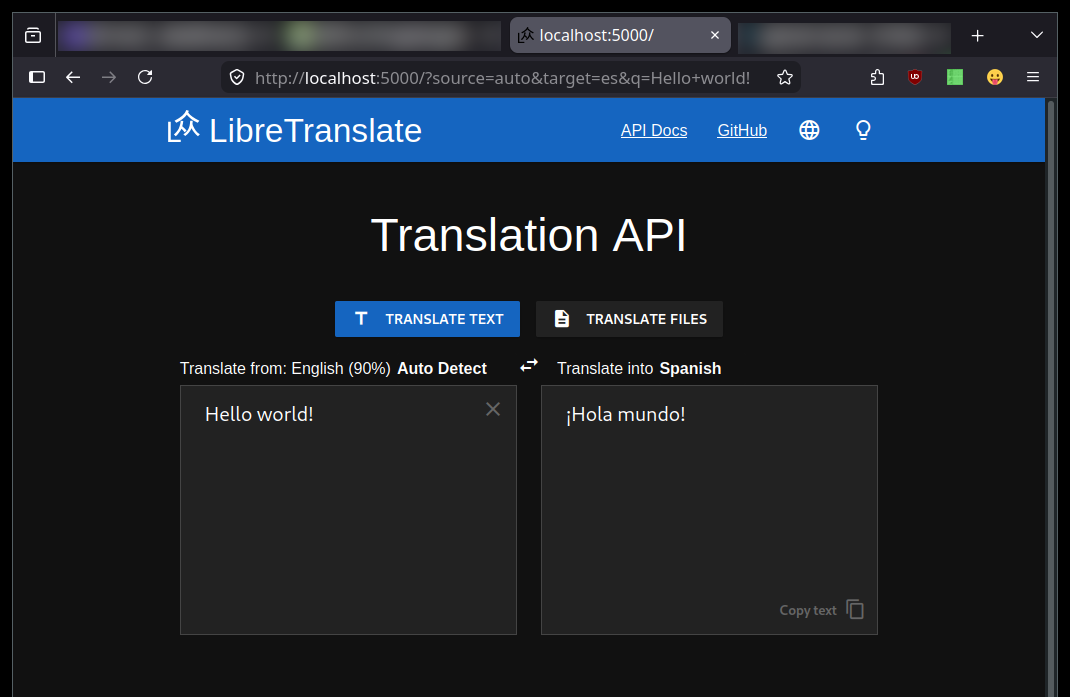Open the browser extensions puzzle icon
This screenshot has width=1070, height=697.
[877, 77]
